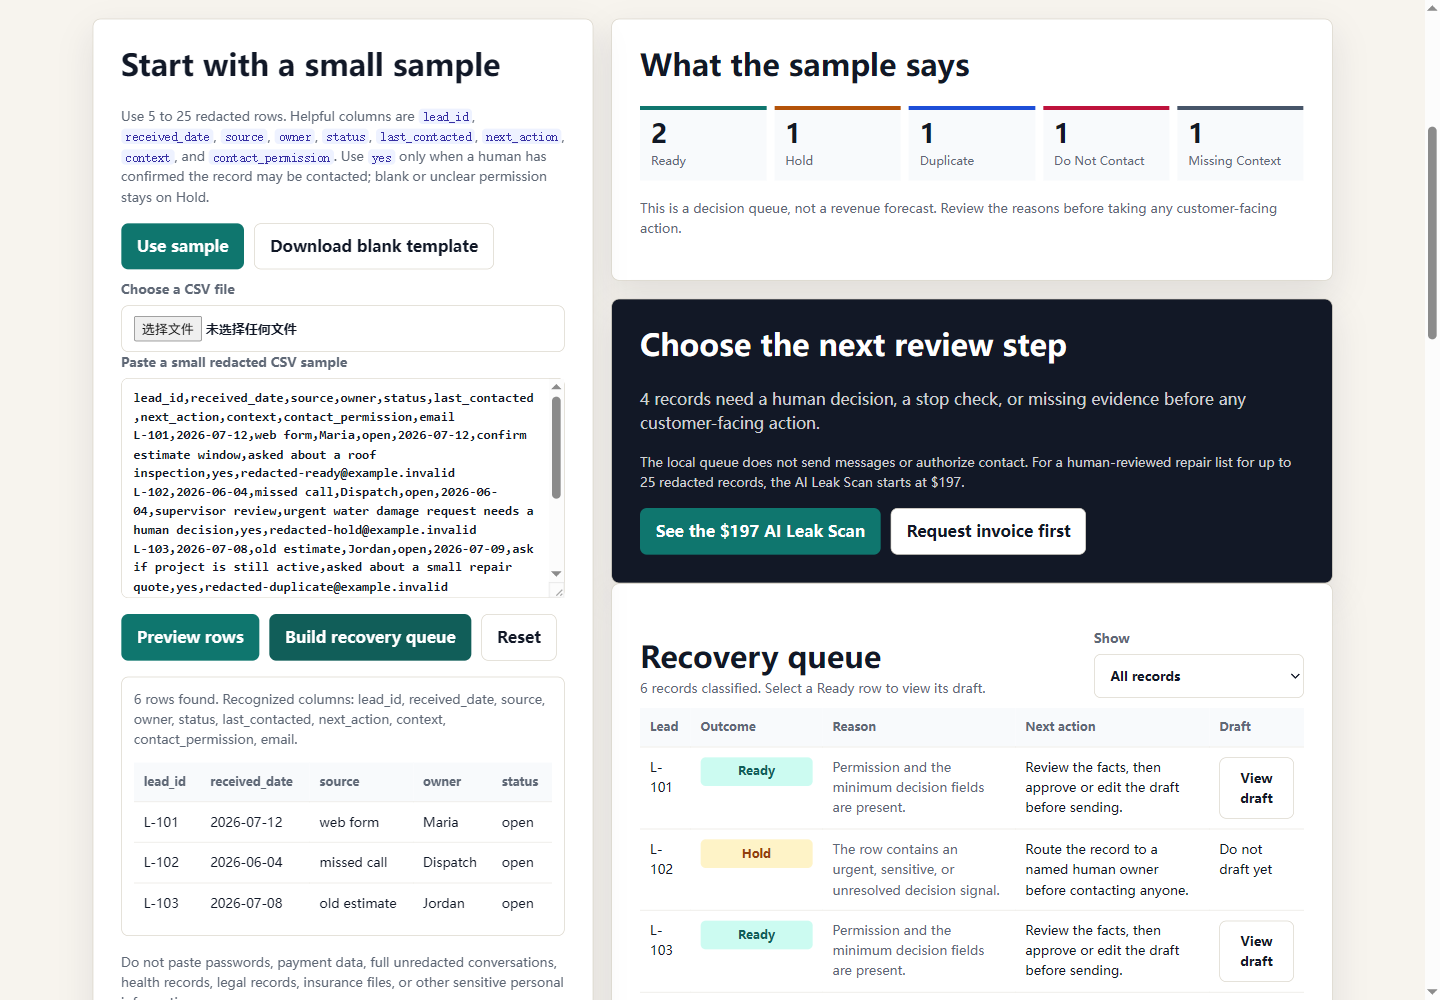
Task: Click the page vertical scrollbar thumb
Action: [1432, 233]
